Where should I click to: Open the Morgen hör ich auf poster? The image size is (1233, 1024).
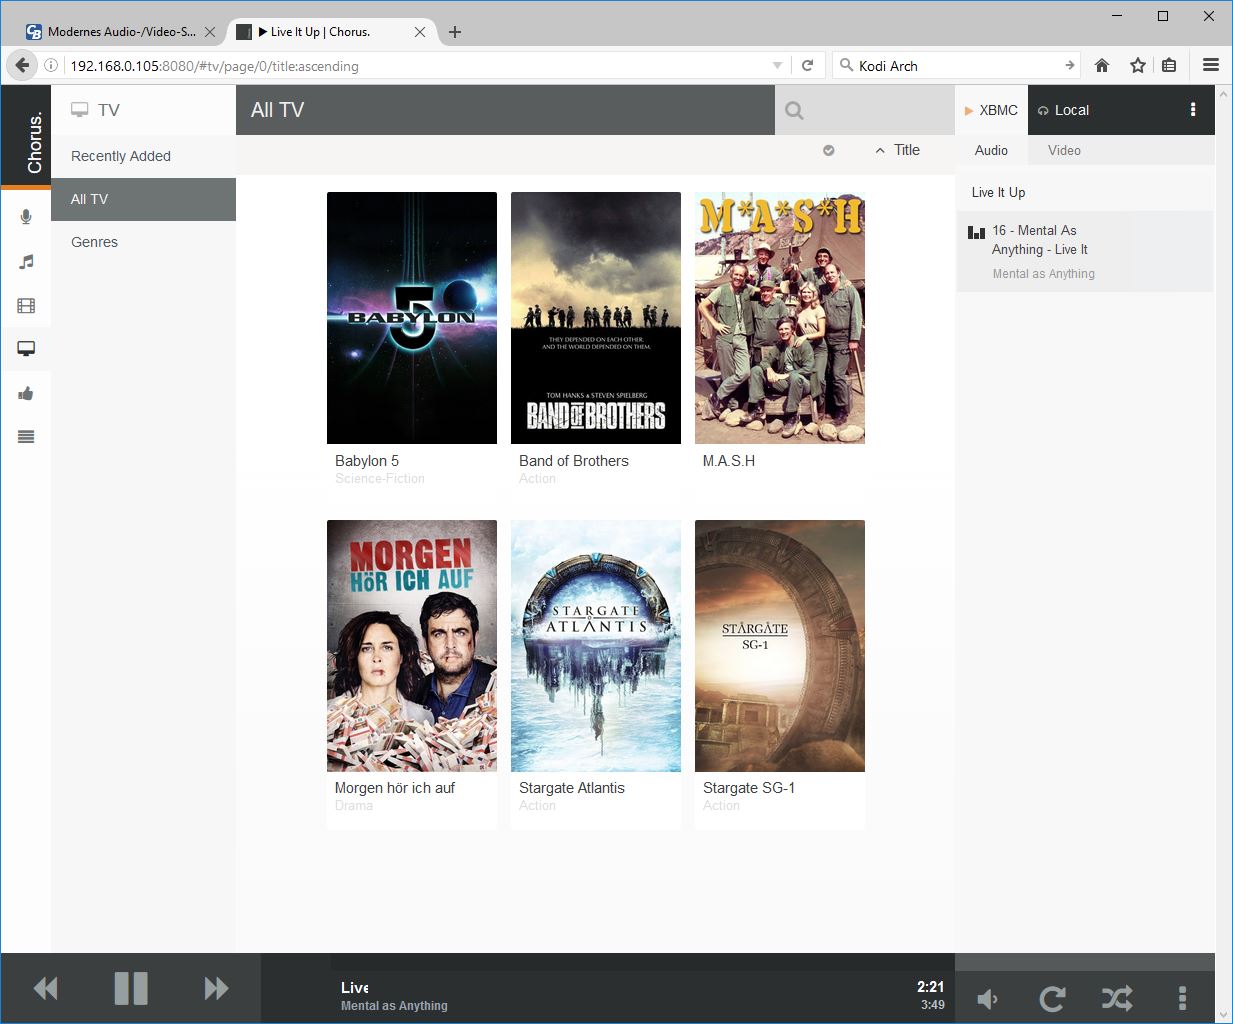[412, 646]
